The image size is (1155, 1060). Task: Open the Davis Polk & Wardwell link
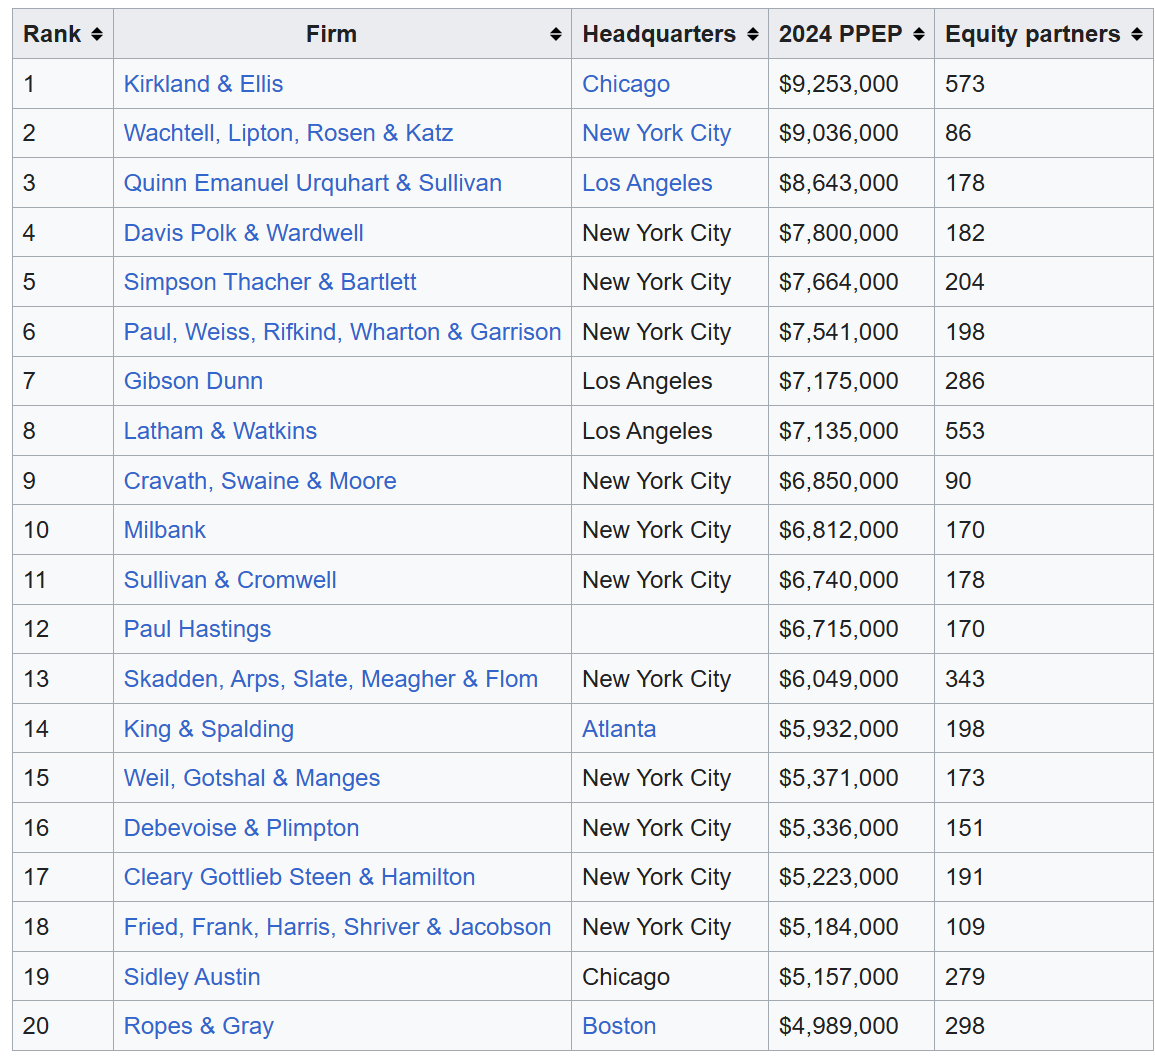point(243,233)
